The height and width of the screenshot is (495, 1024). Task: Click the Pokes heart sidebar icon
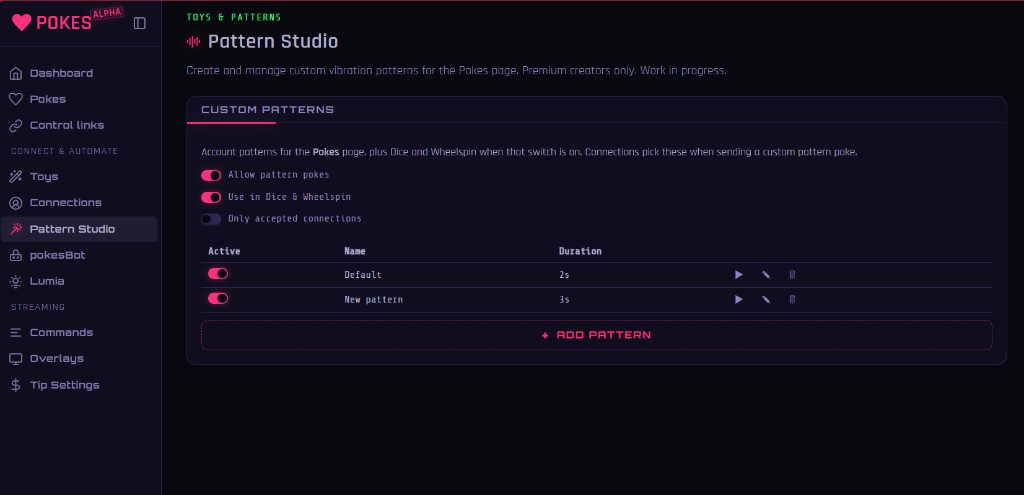tap(16, 99)
